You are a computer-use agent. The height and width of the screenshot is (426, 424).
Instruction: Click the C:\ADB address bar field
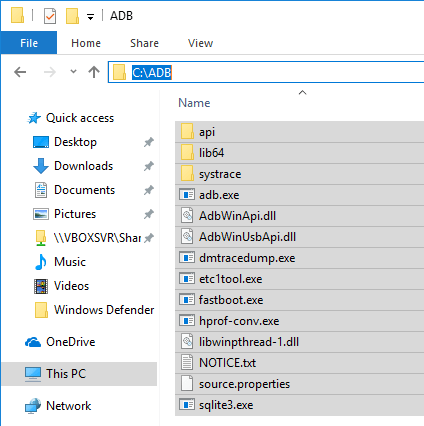(266, 72)
